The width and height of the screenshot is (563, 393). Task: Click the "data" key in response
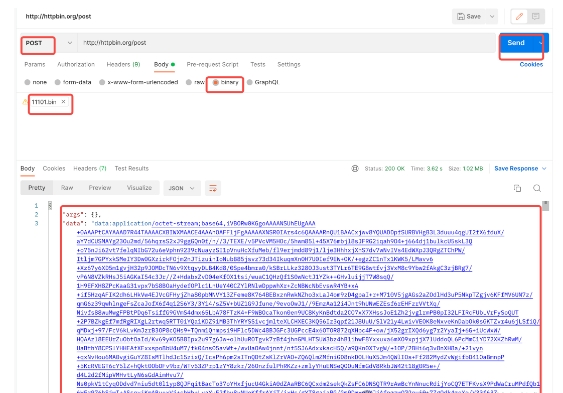coord(74,223)
